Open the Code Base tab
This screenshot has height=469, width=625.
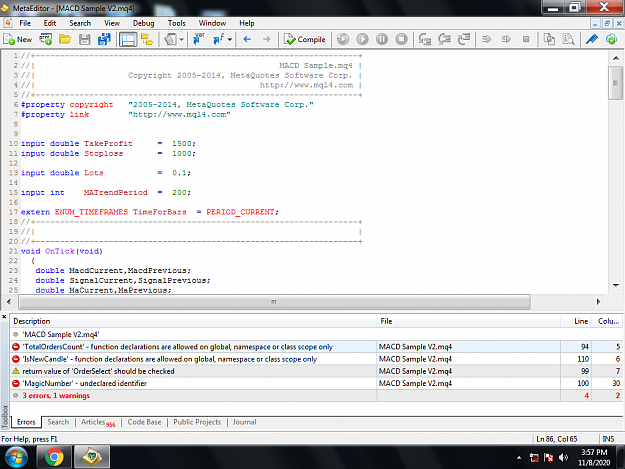click(x=144, y=422)
